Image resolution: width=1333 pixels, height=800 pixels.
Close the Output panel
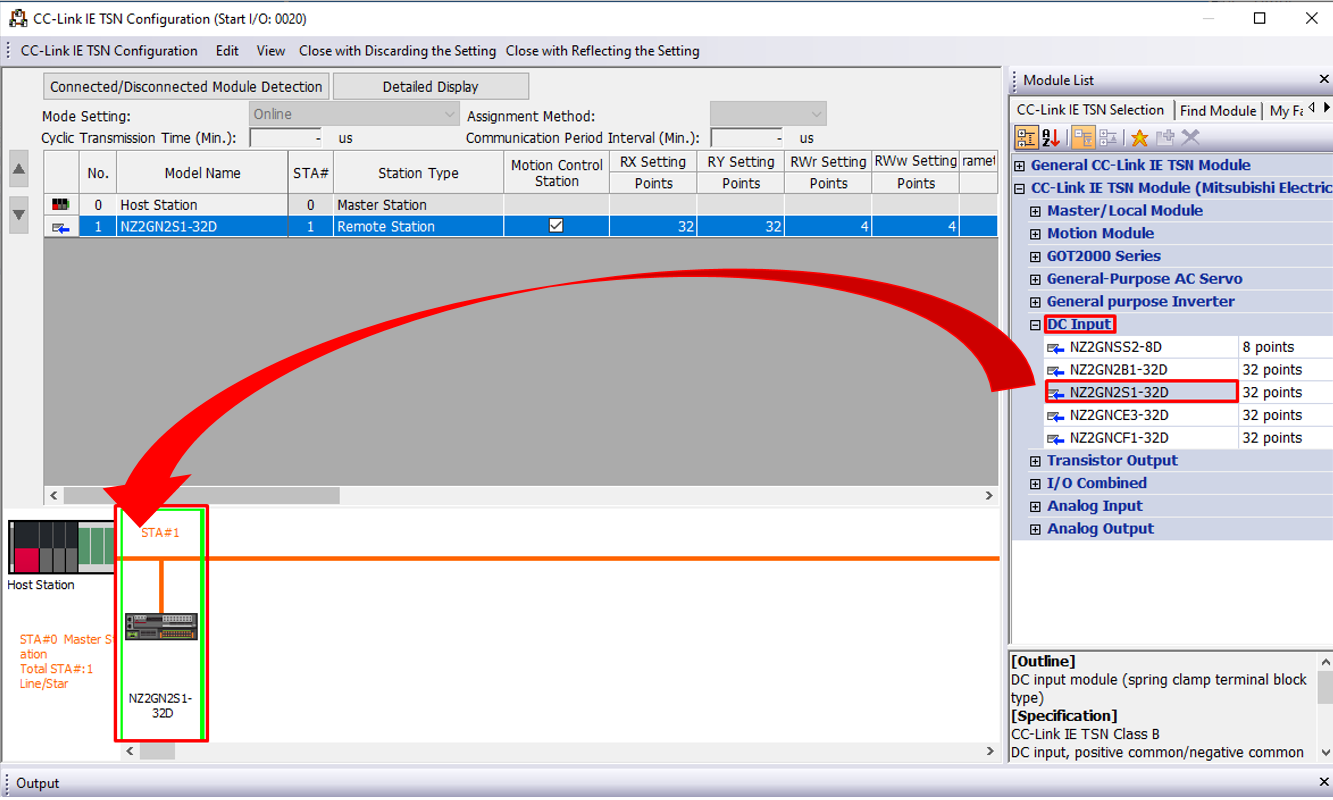[1324, 783]
